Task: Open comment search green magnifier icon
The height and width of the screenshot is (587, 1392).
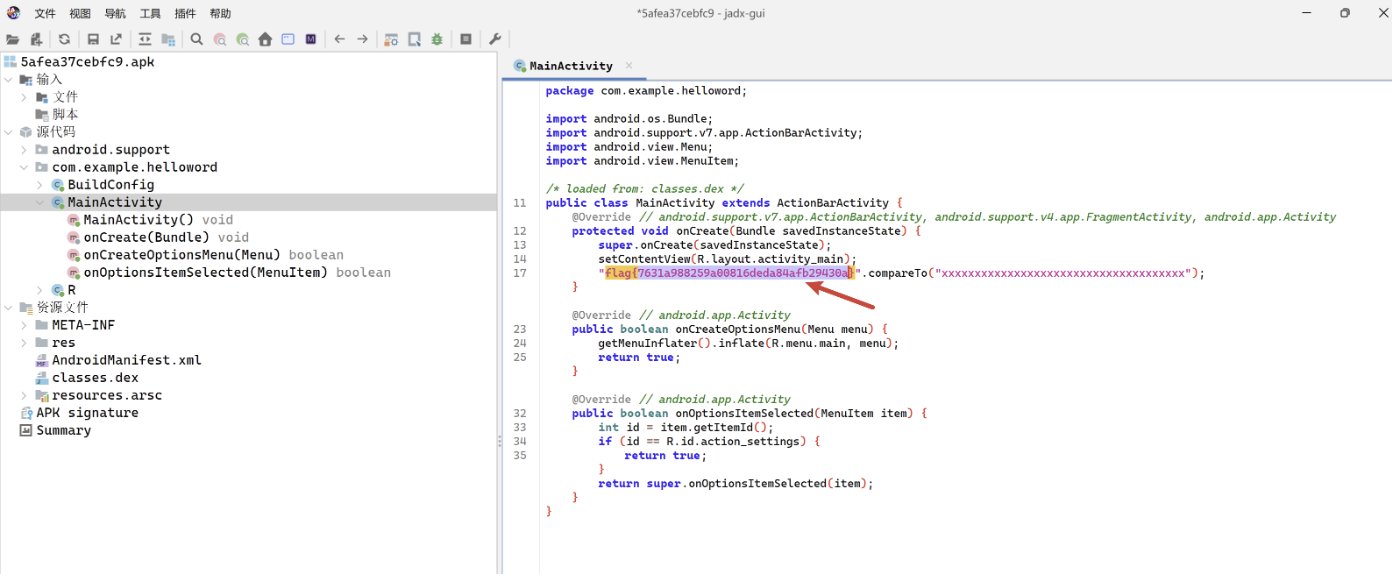Action: coord(243,39)
